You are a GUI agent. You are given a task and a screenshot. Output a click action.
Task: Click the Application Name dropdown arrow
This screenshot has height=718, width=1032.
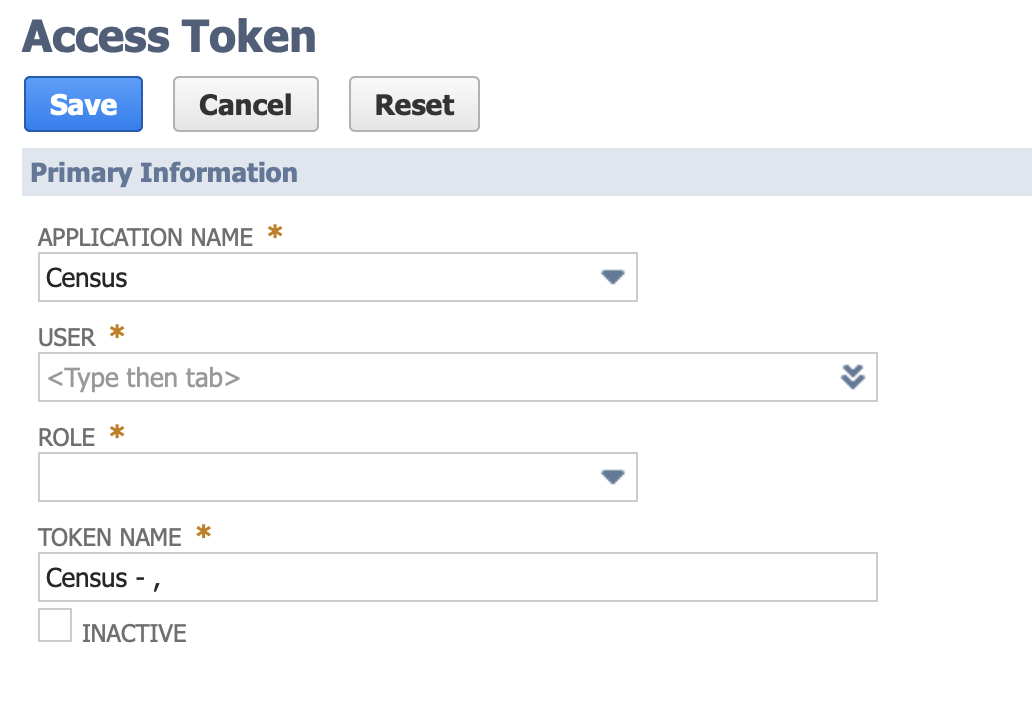[x=612, y=277]
